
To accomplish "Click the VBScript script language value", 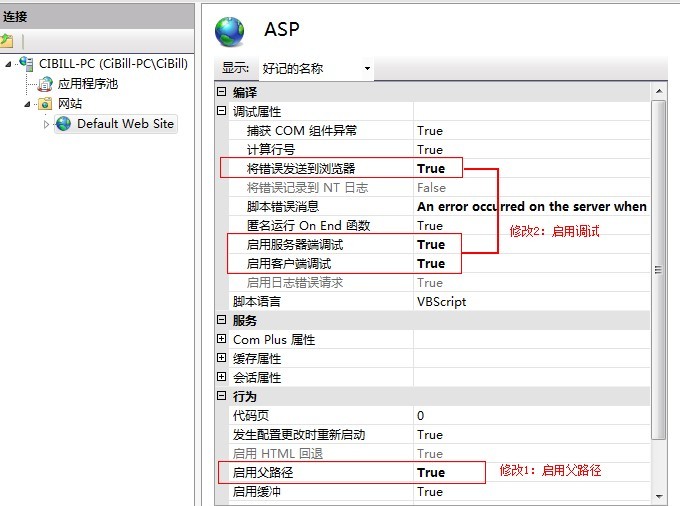I will [x=441, y=302].
